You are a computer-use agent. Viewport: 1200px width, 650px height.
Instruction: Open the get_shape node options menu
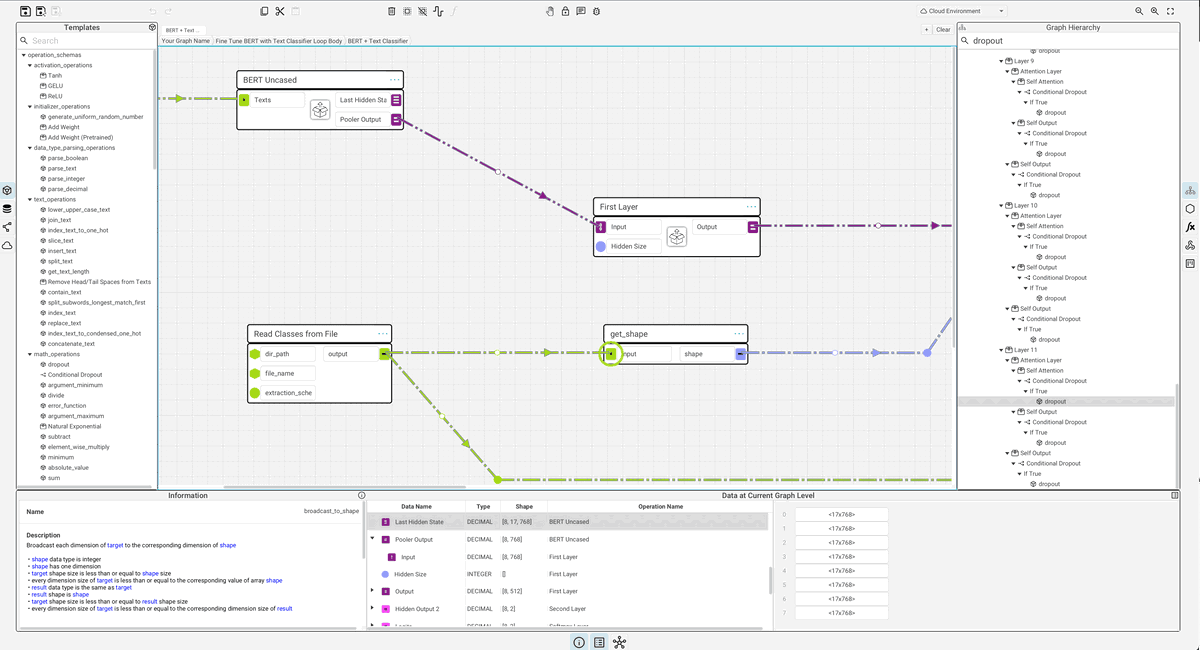tap(739, 334)
